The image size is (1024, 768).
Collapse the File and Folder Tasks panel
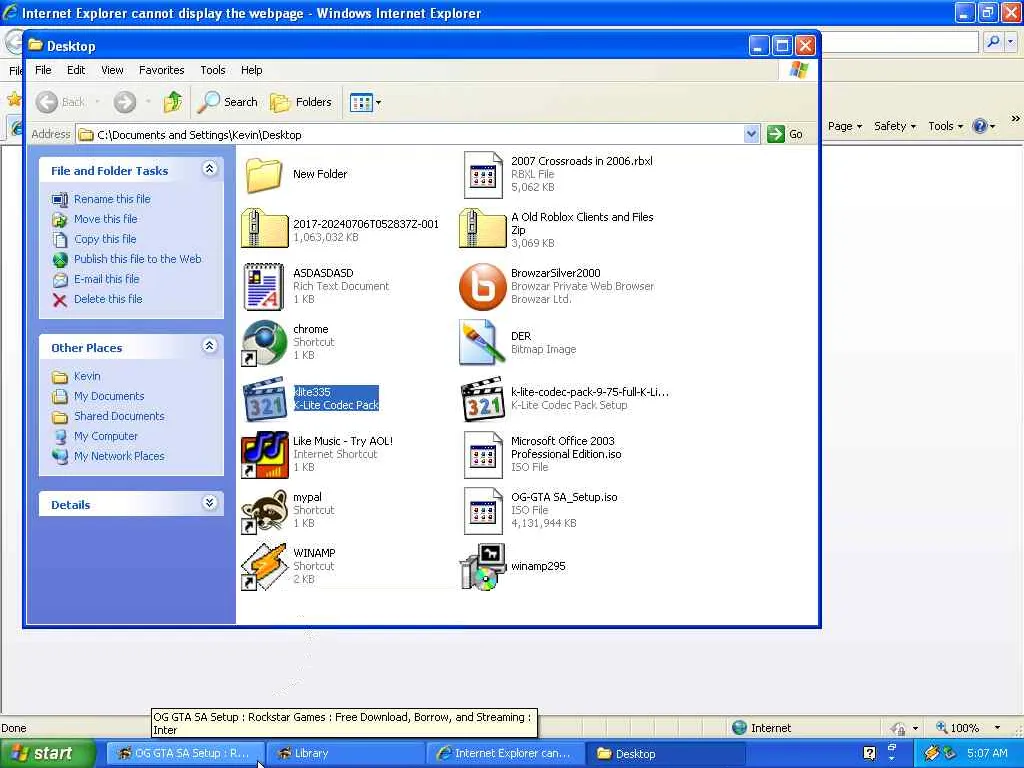[x=210, y=169]
